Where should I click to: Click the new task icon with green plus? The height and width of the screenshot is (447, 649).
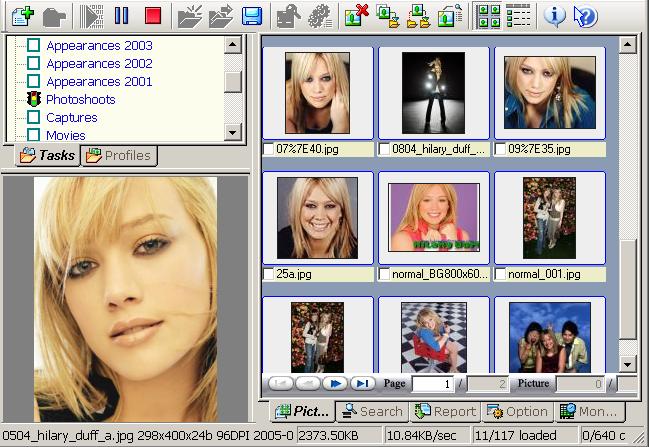pos(21,15)
